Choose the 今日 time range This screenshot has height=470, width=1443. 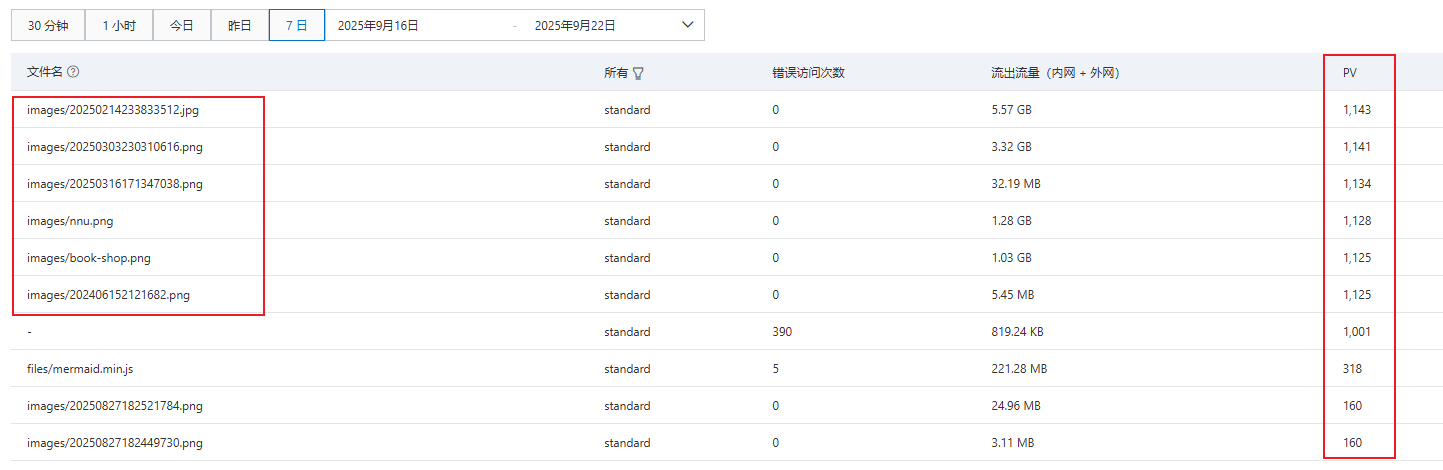coord(181,26)
